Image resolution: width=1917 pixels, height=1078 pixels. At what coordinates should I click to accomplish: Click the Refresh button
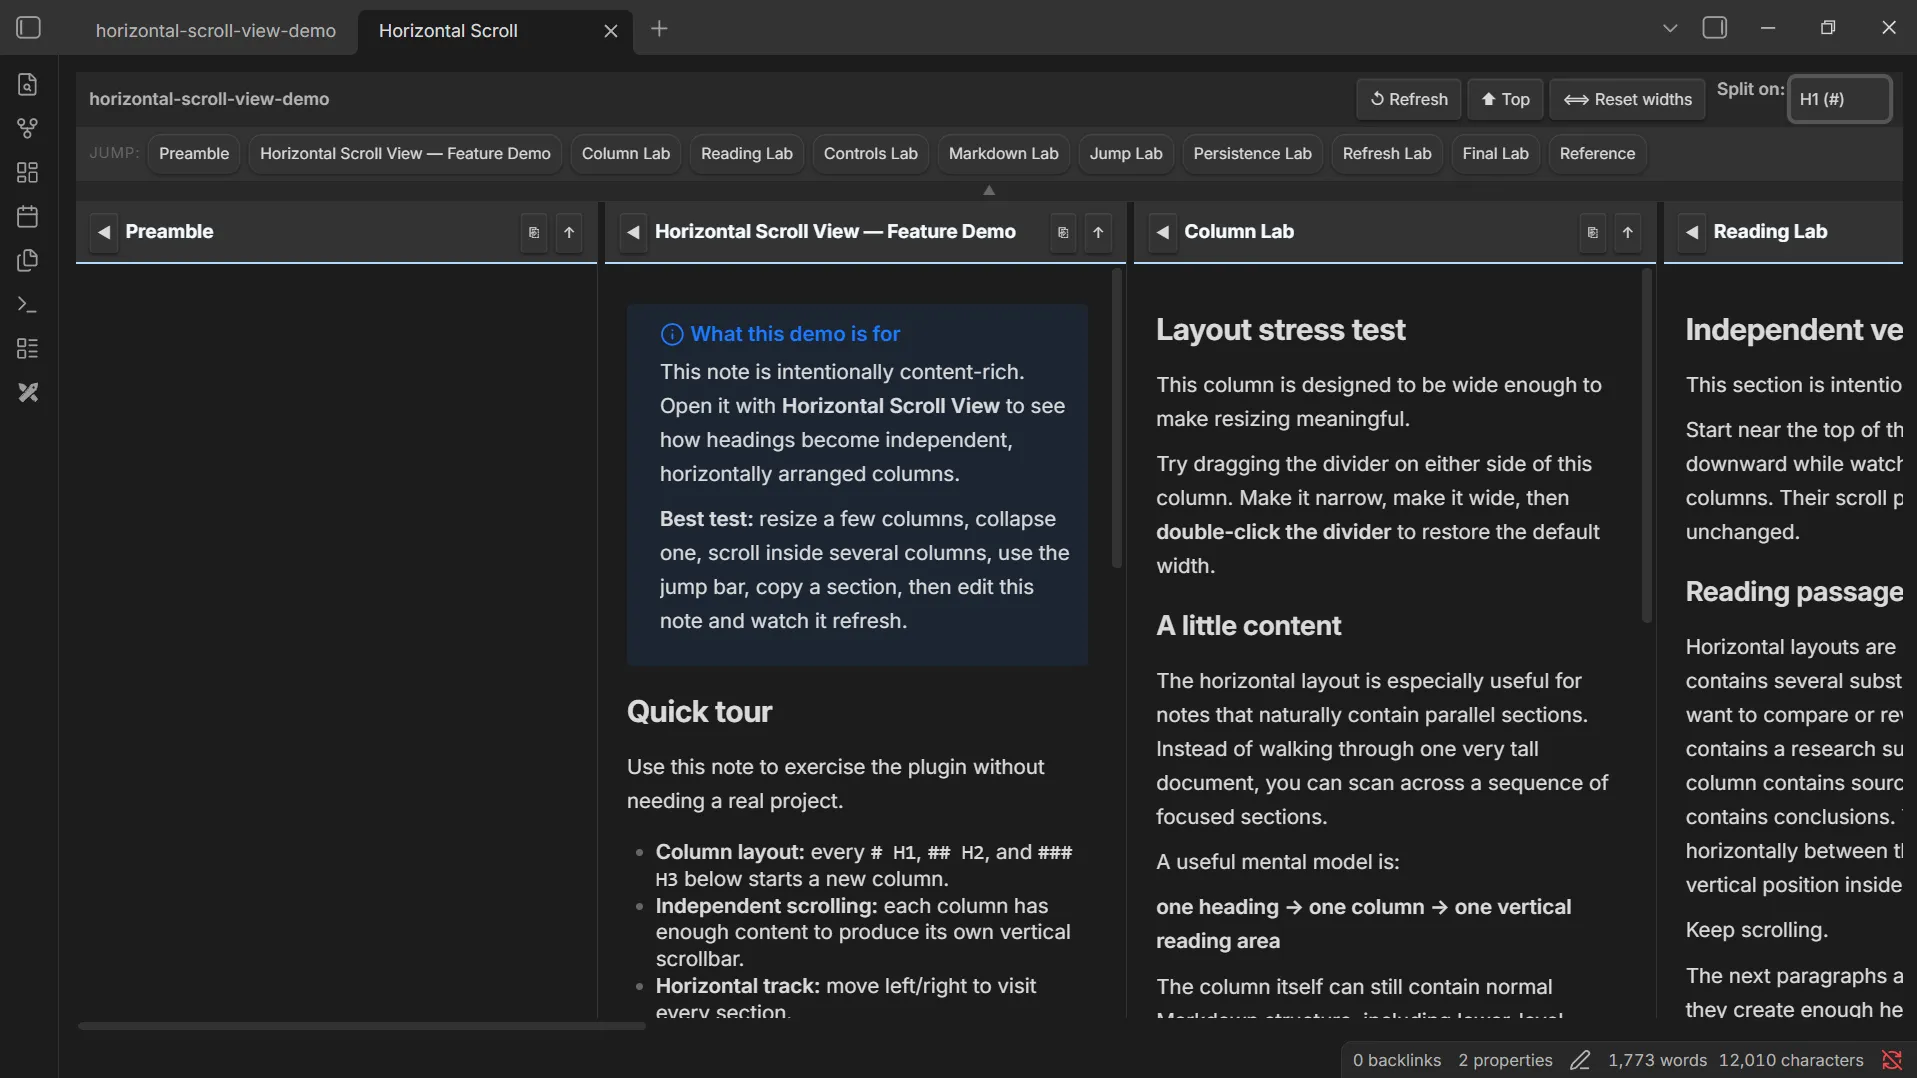point(1408,99)
